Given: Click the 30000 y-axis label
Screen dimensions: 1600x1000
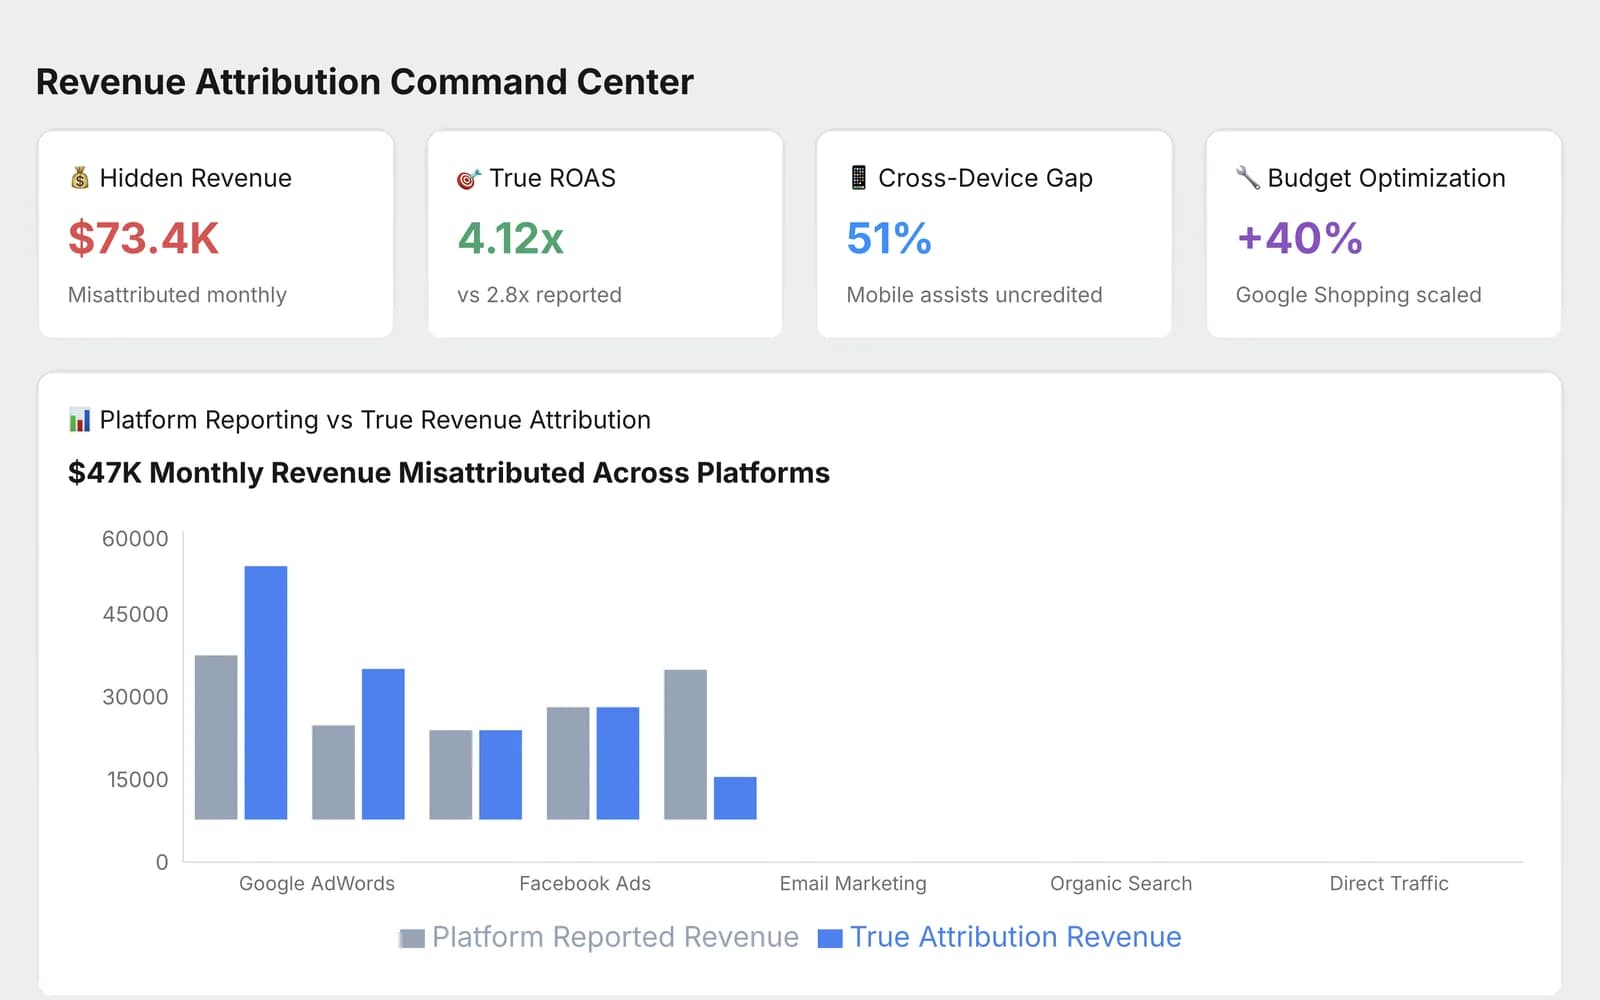Looking at the screenshot, I should [135, 697].
